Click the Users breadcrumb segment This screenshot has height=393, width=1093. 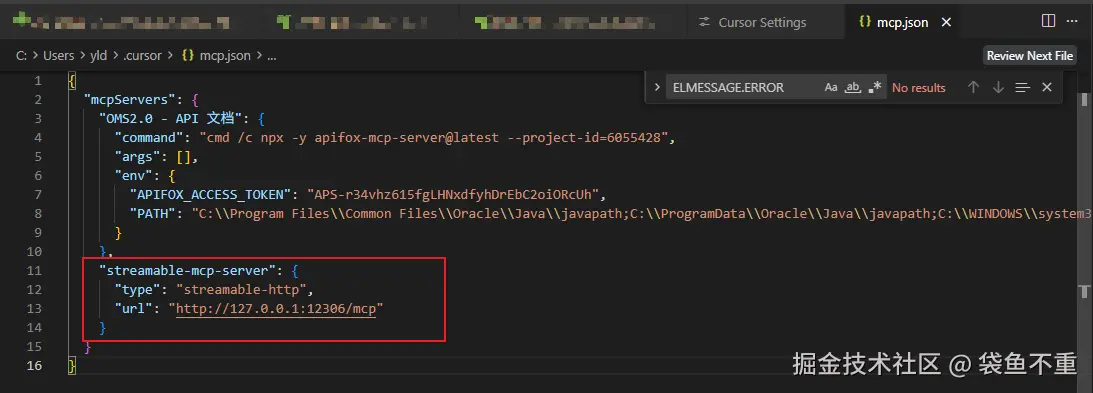click(x=59, y=56)
